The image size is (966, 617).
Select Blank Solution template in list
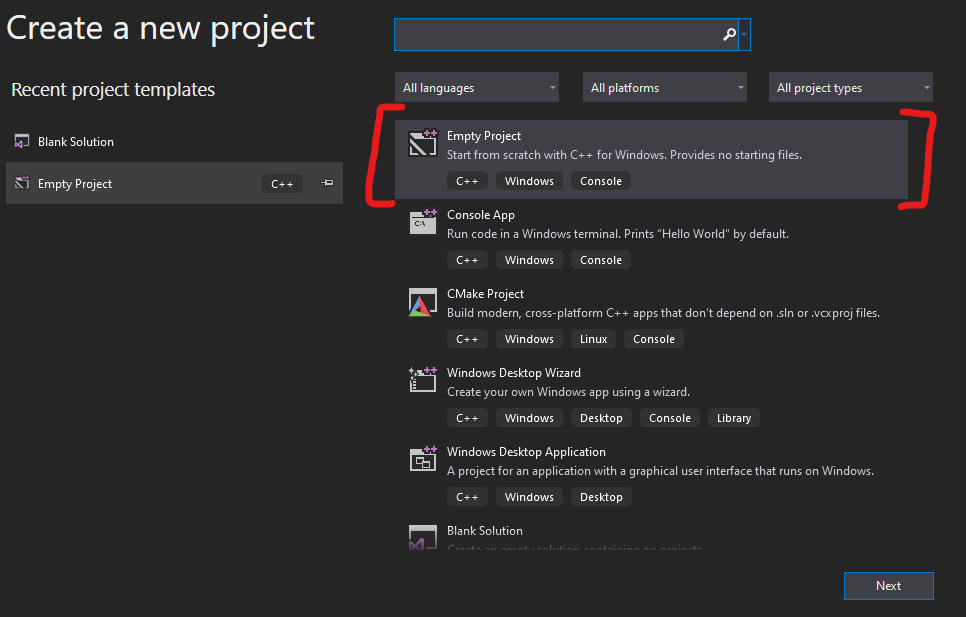tap(651, 534)
